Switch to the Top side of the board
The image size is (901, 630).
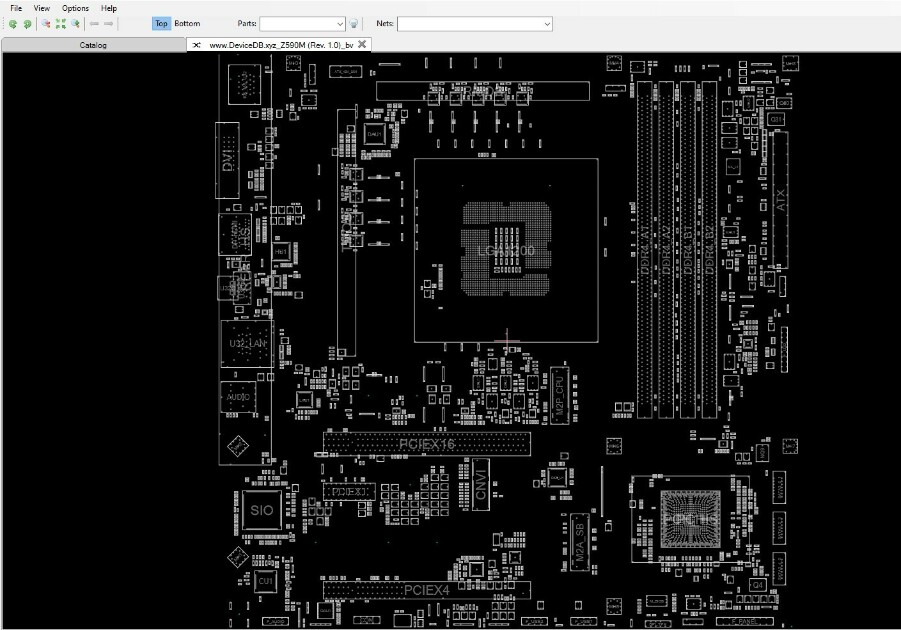coord(161,24)
